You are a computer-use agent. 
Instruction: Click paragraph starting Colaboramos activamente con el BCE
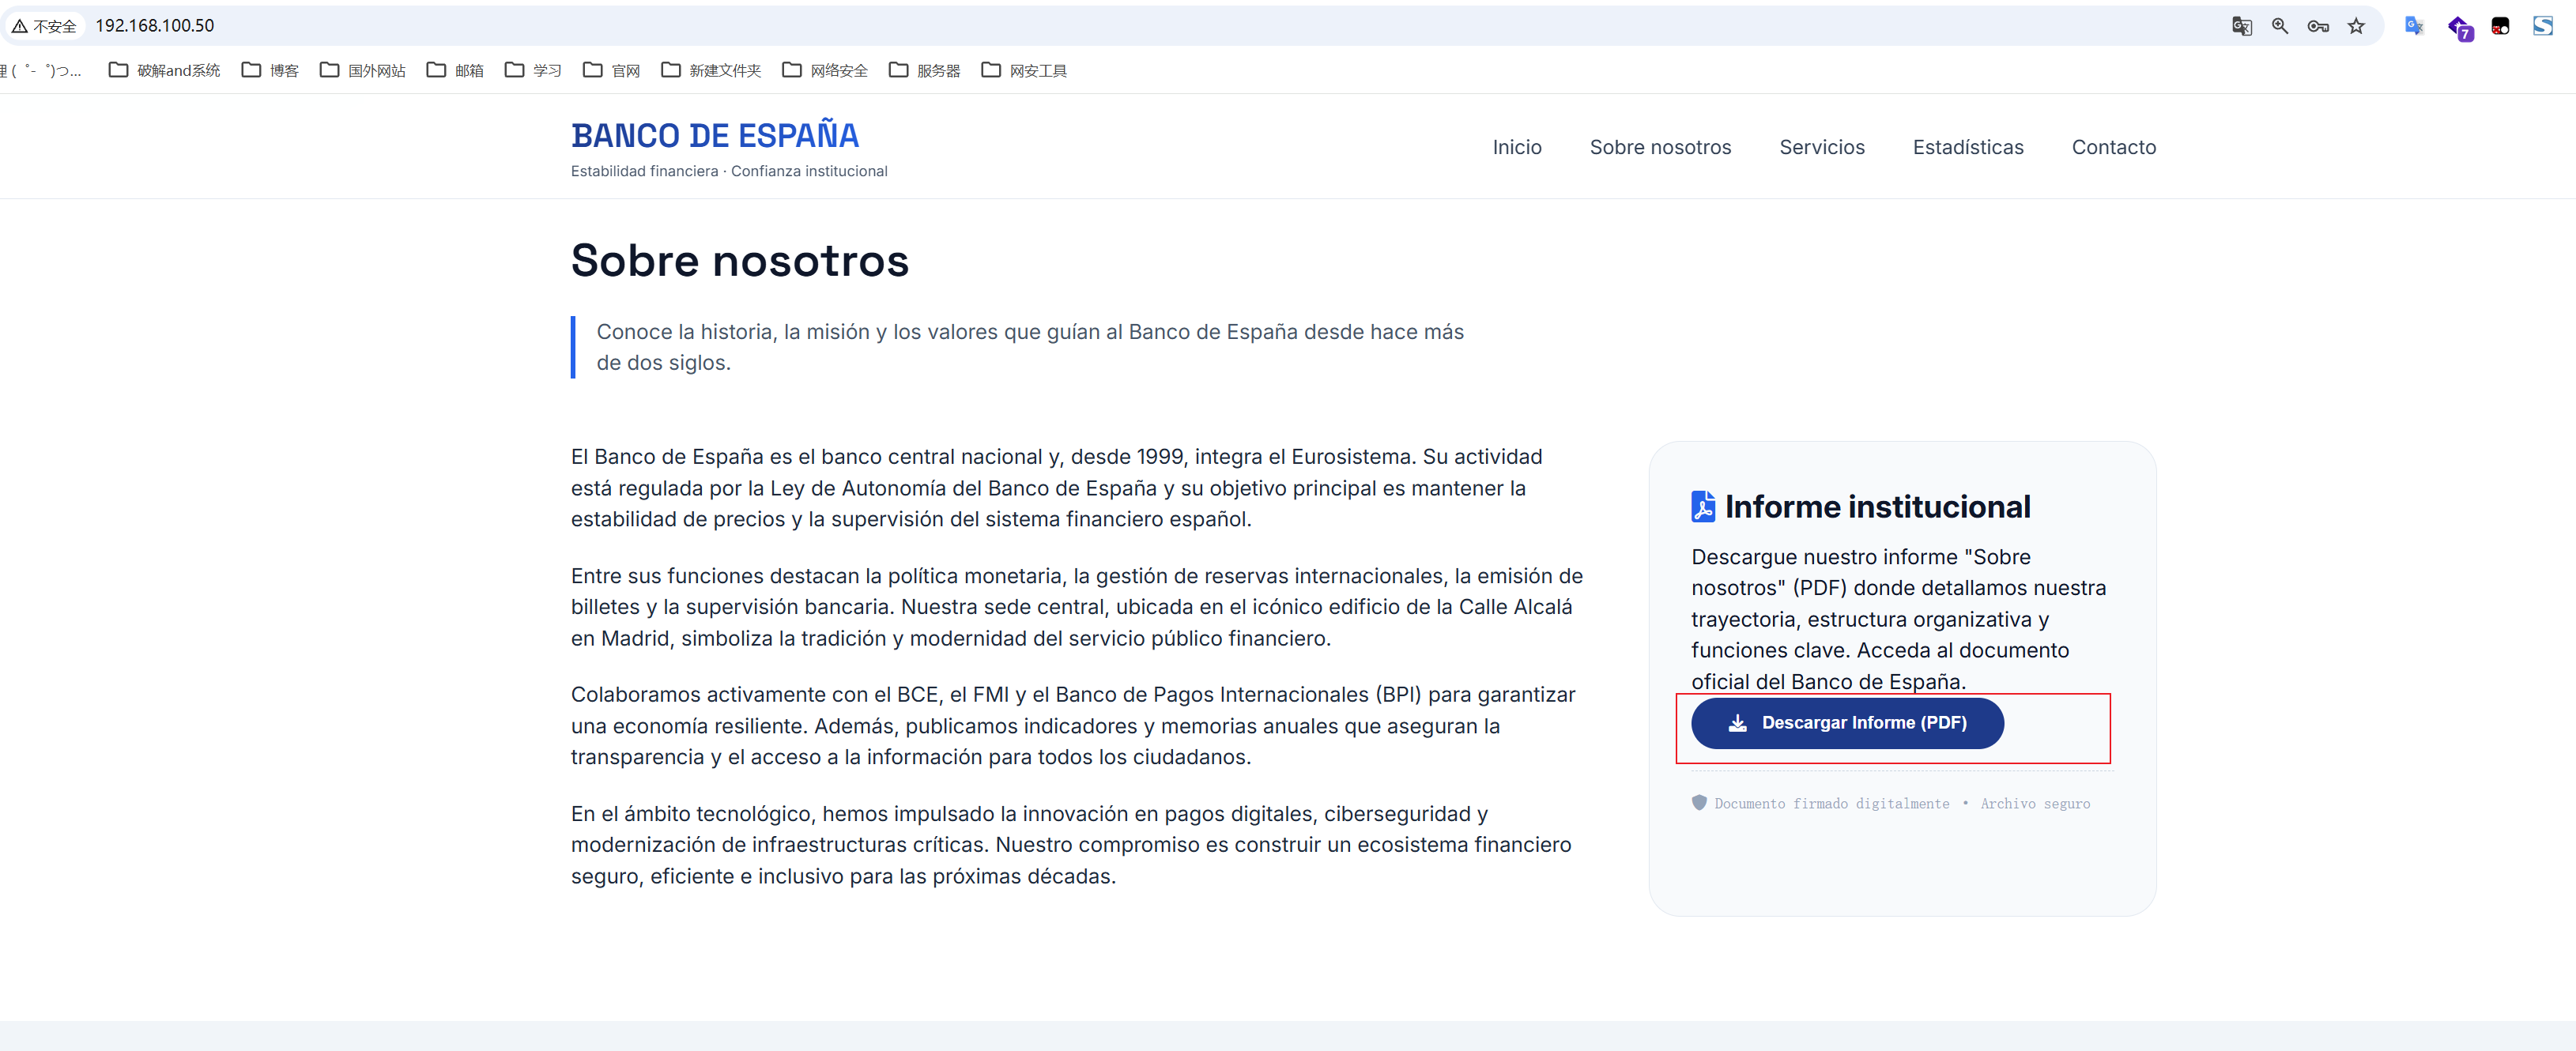pos(1073,726)
